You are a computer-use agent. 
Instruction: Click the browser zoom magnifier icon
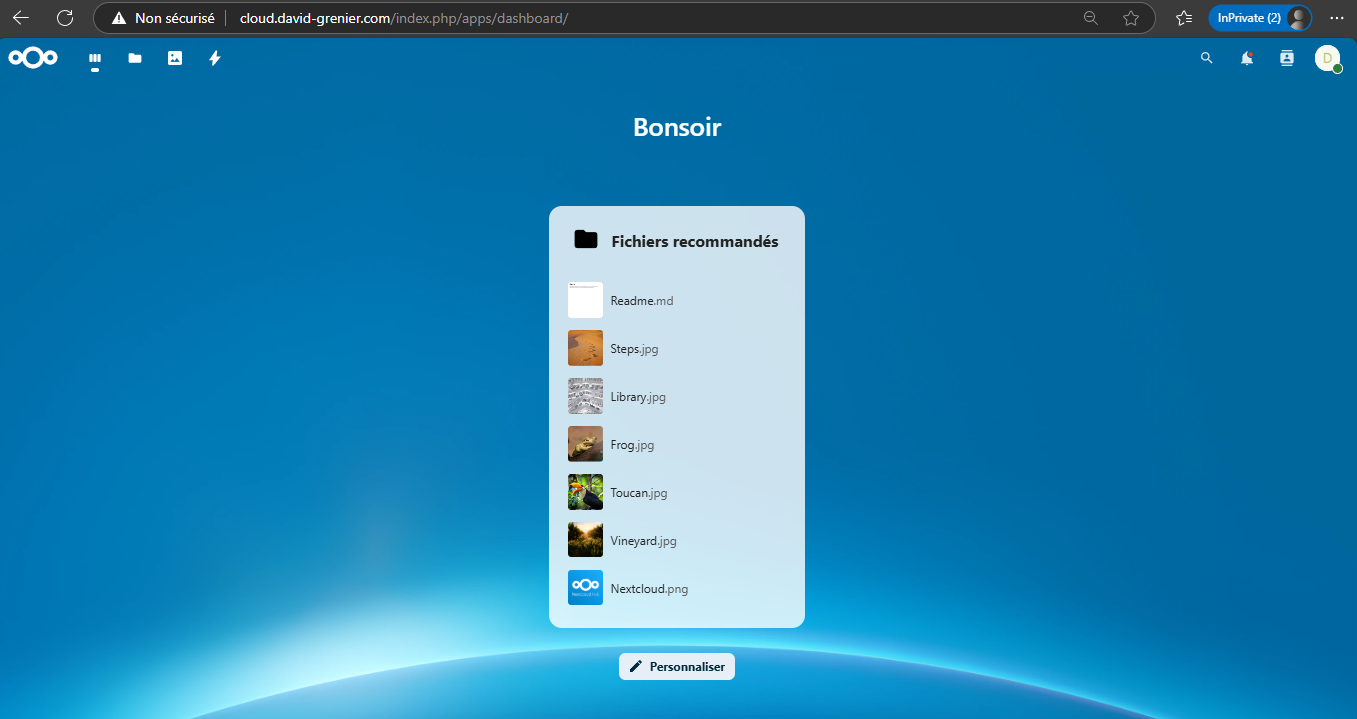pos(1091,18)
